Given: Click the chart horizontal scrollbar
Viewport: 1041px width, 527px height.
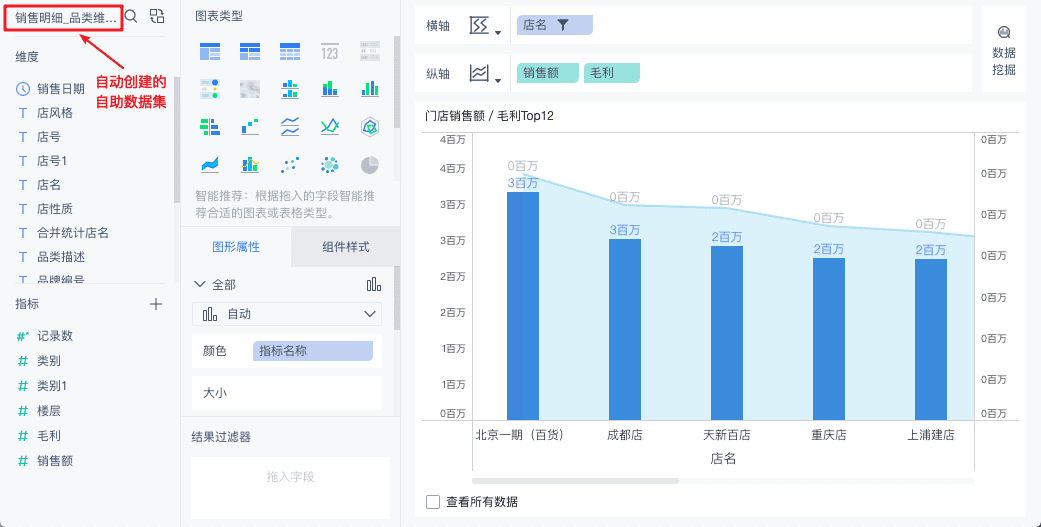Looking at the screenshot, I should pyautogui.click(x=575, y=480).
